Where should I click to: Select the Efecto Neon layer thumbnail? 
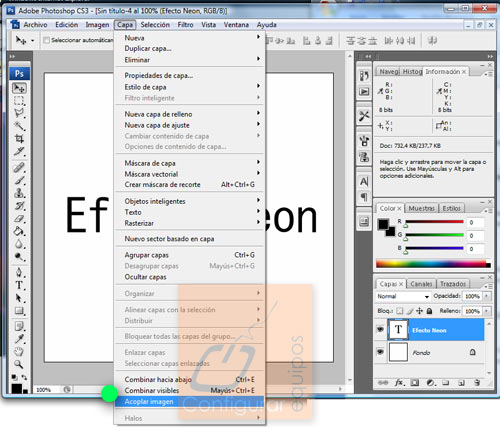[x=398, y=330]
